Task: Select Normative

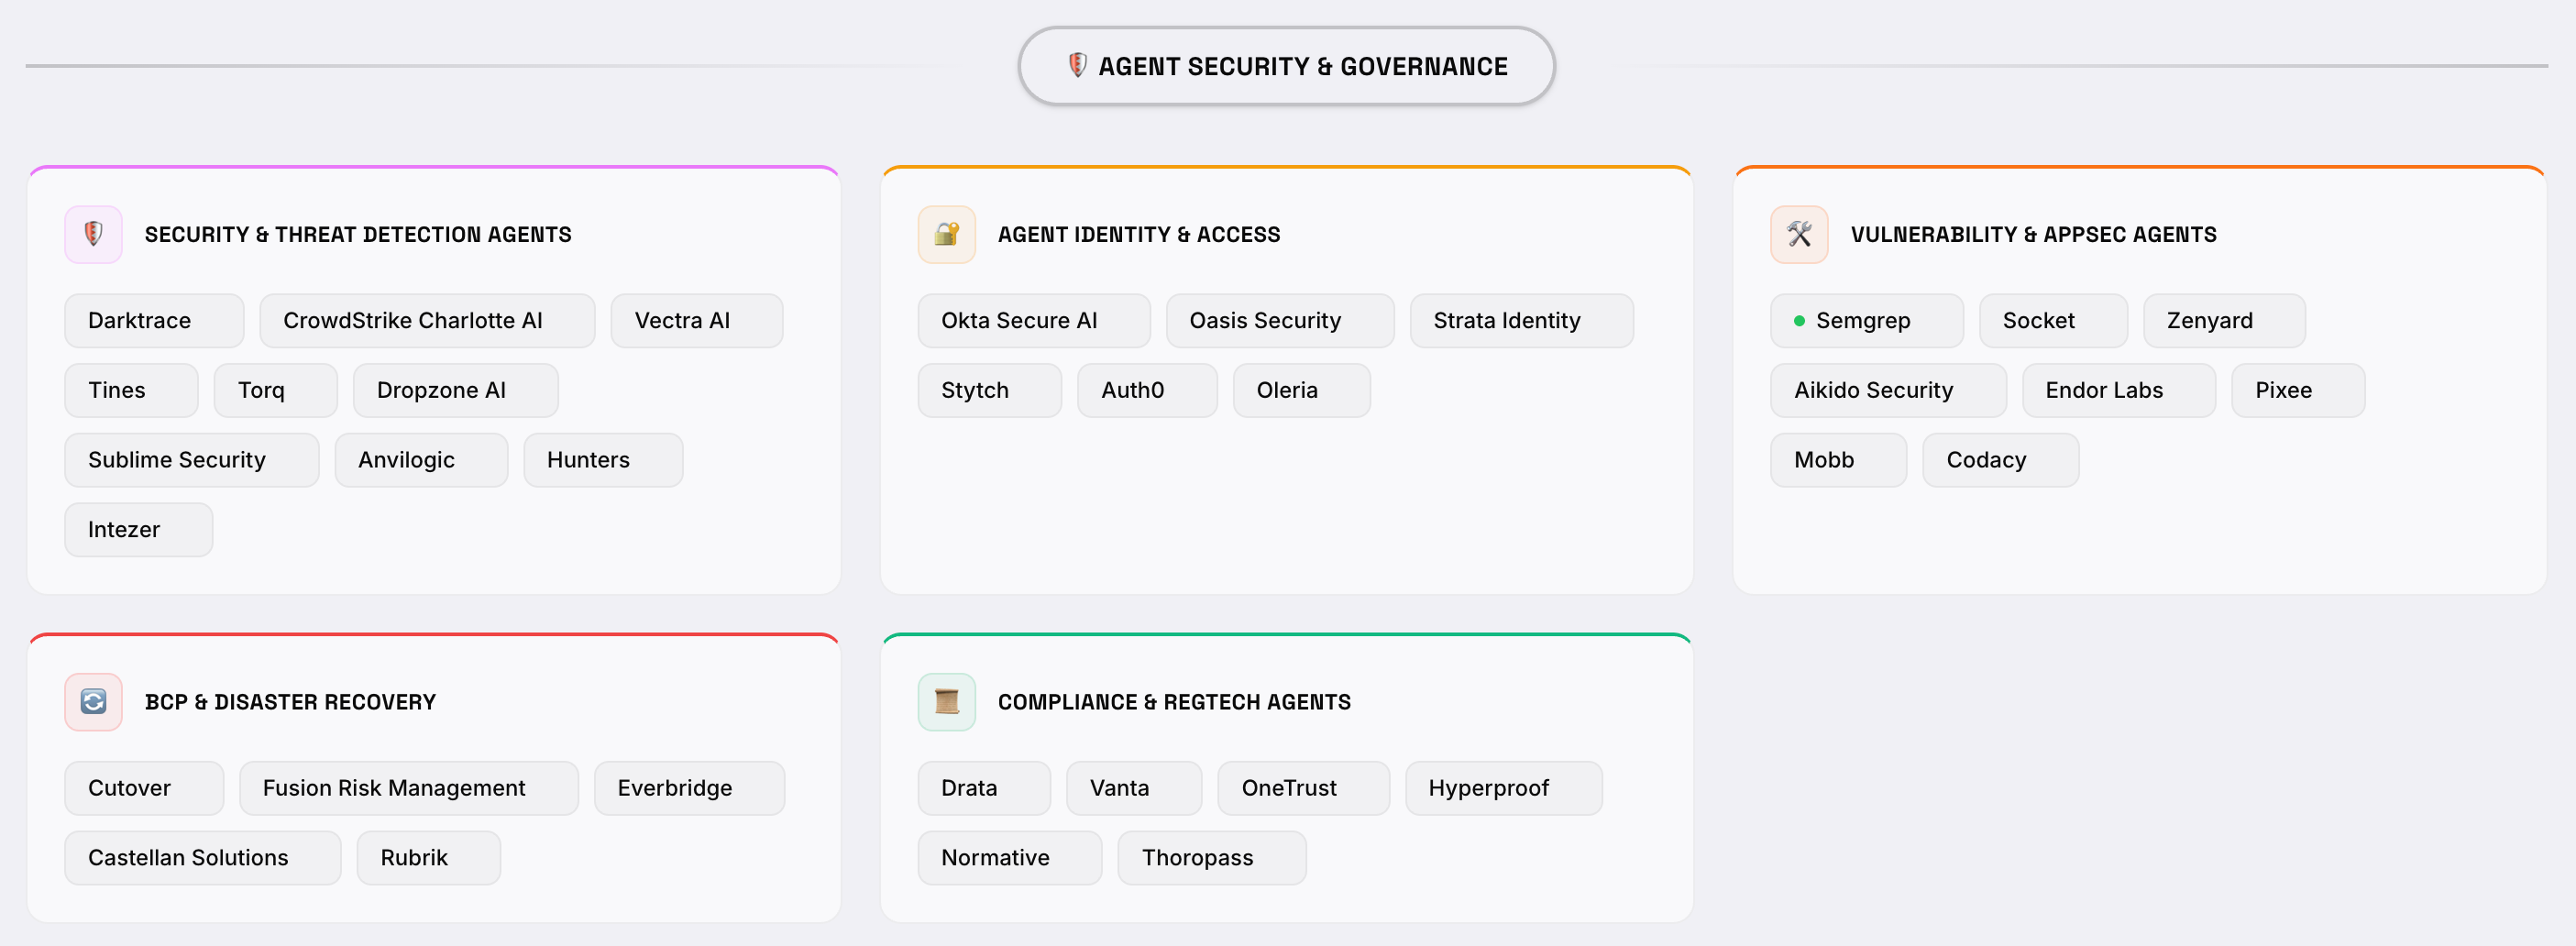Action: (1010, 859)
